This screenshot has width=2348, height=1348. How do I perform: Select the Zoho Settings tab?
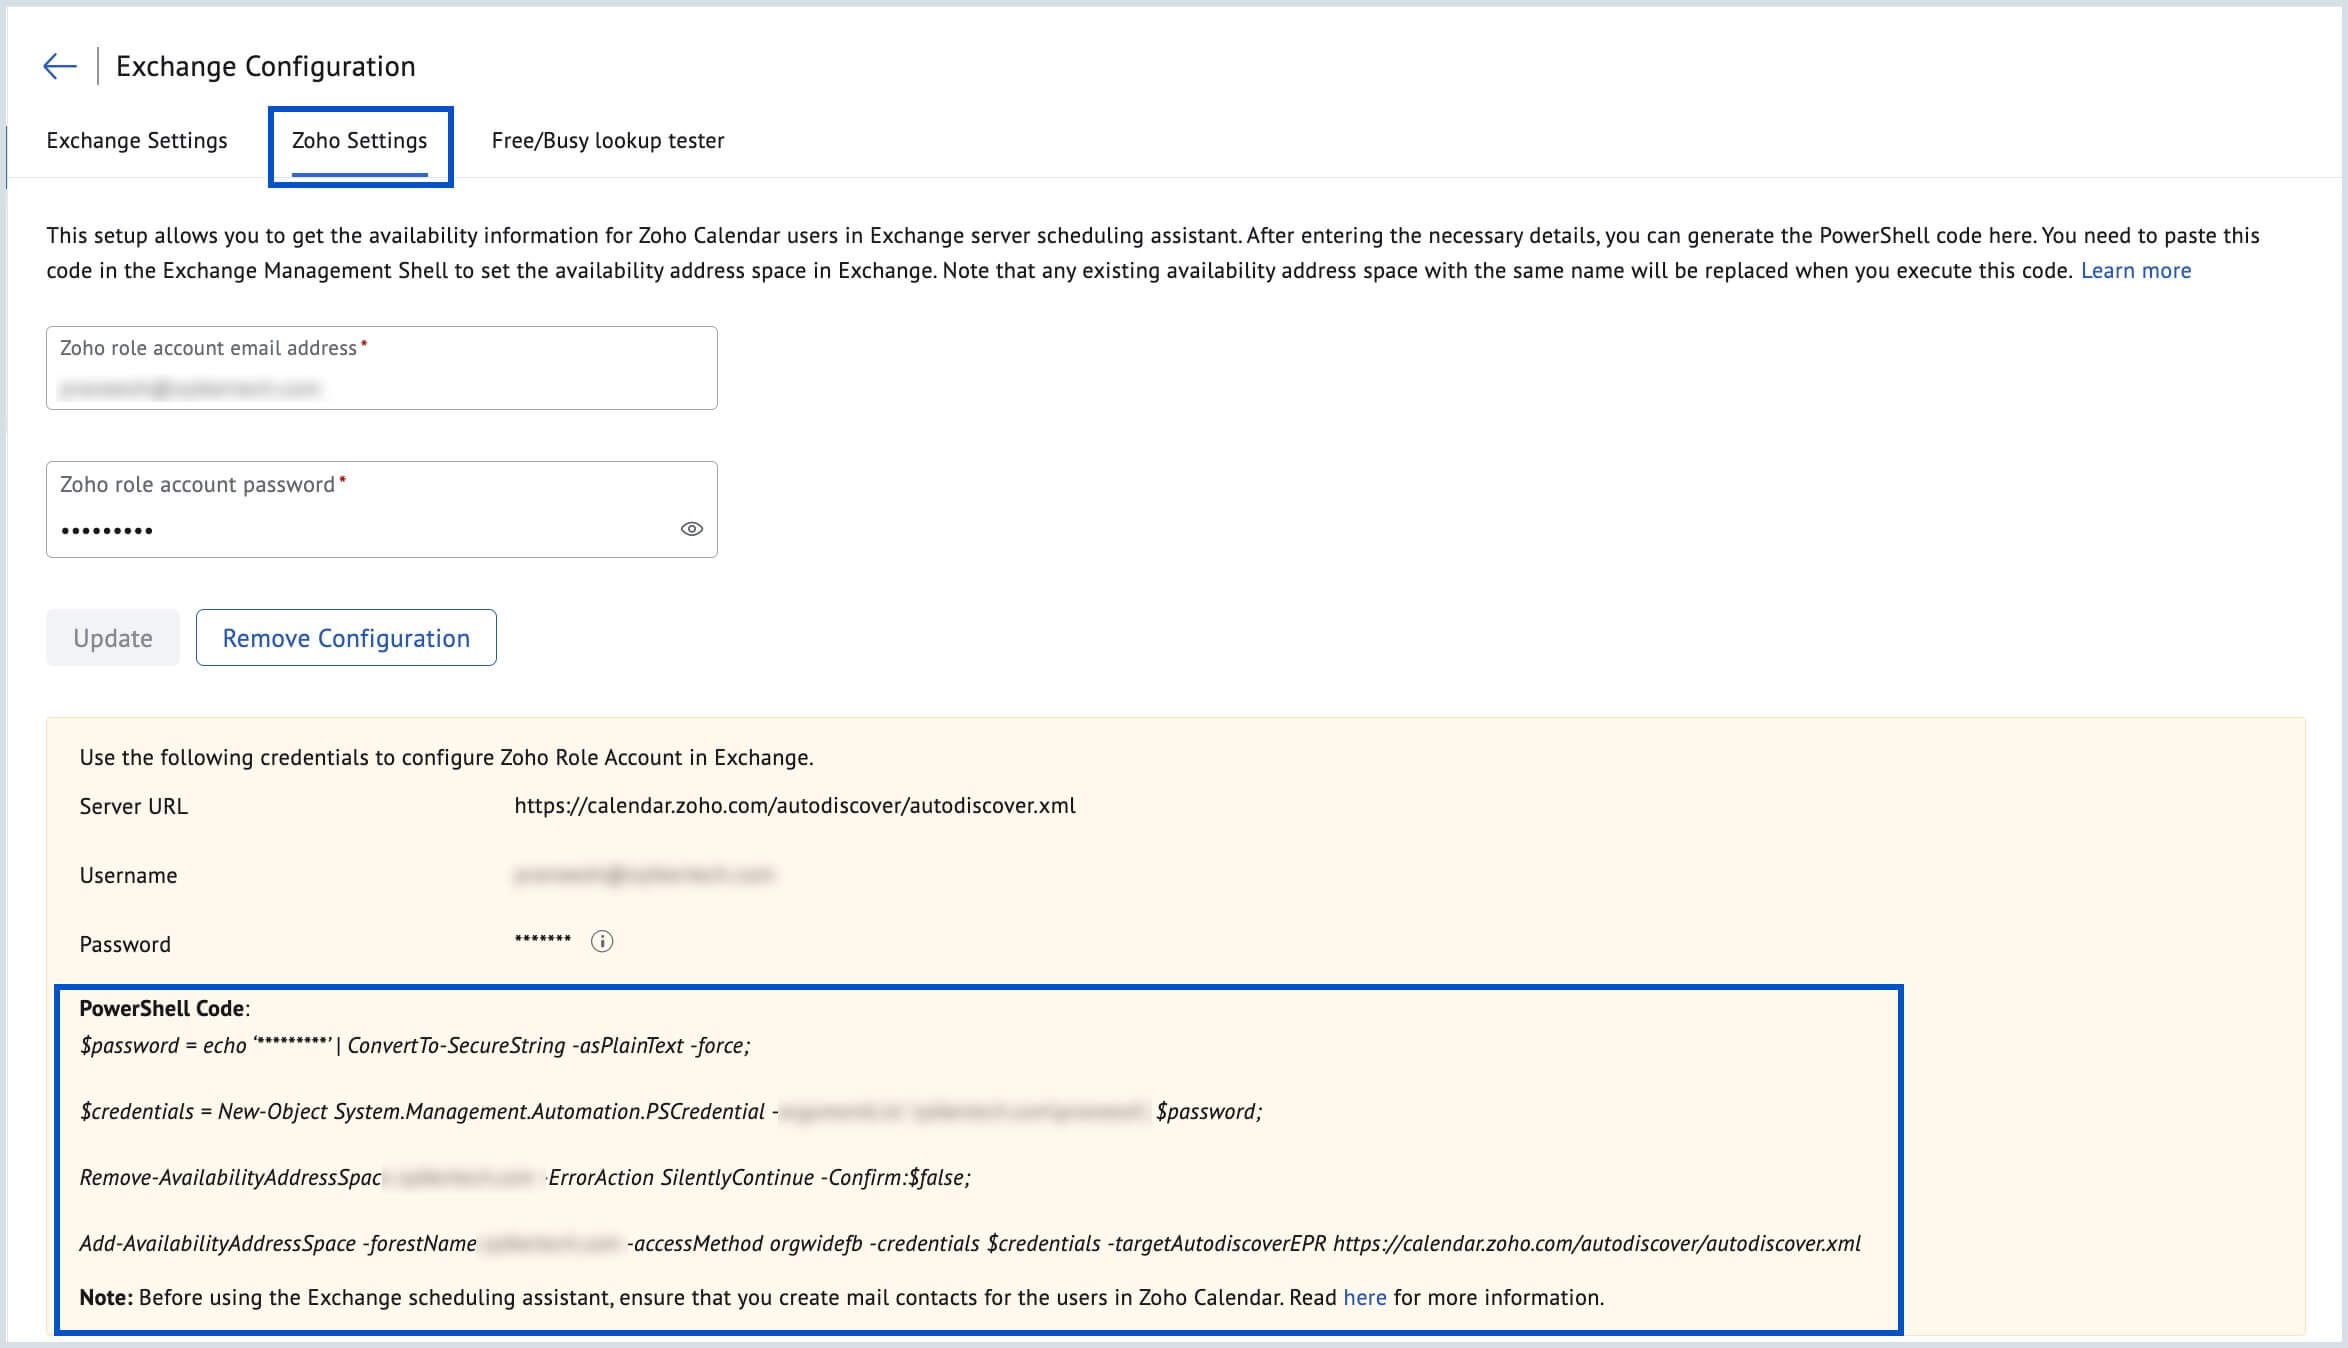click(x=361, y=140)
